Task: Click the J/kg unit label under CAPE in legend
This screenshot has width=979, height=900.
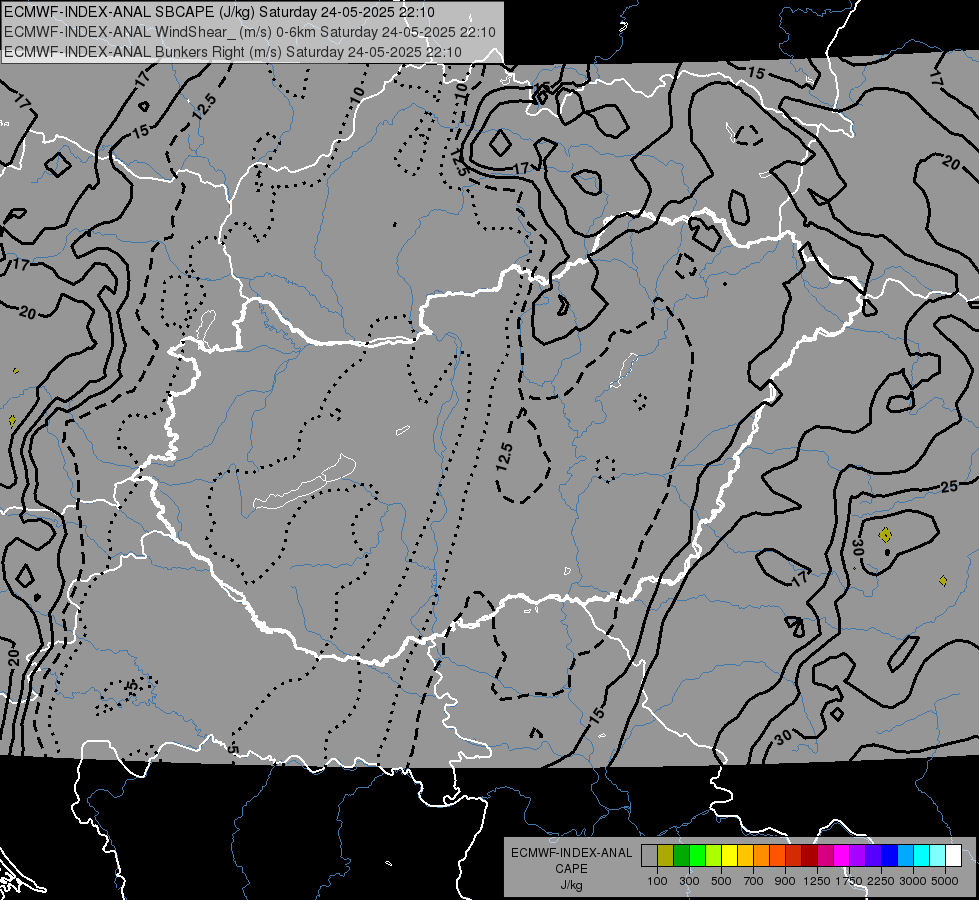Action: (x=571, y=885)
